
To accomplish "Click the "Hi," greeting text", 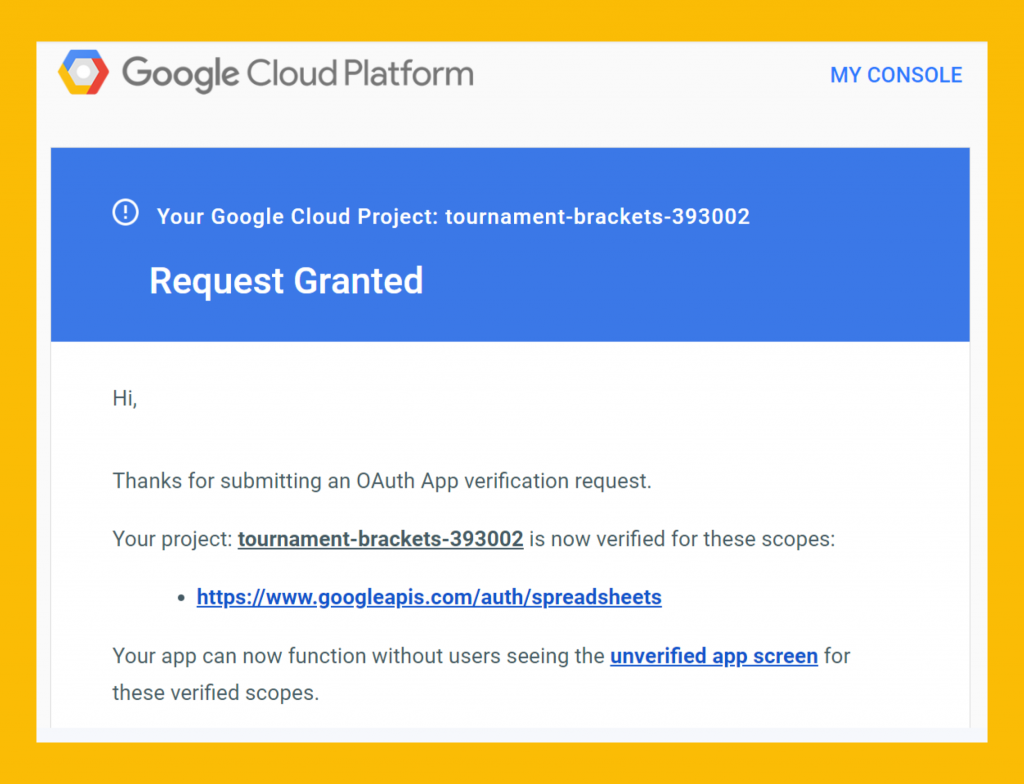I will click(125, 398).
